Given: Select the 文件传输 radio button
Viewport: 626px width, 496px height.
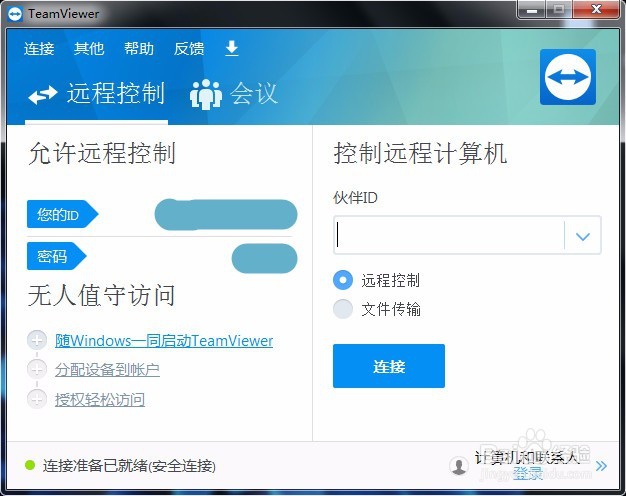Looking at the screenshot, I should point(343,309).
